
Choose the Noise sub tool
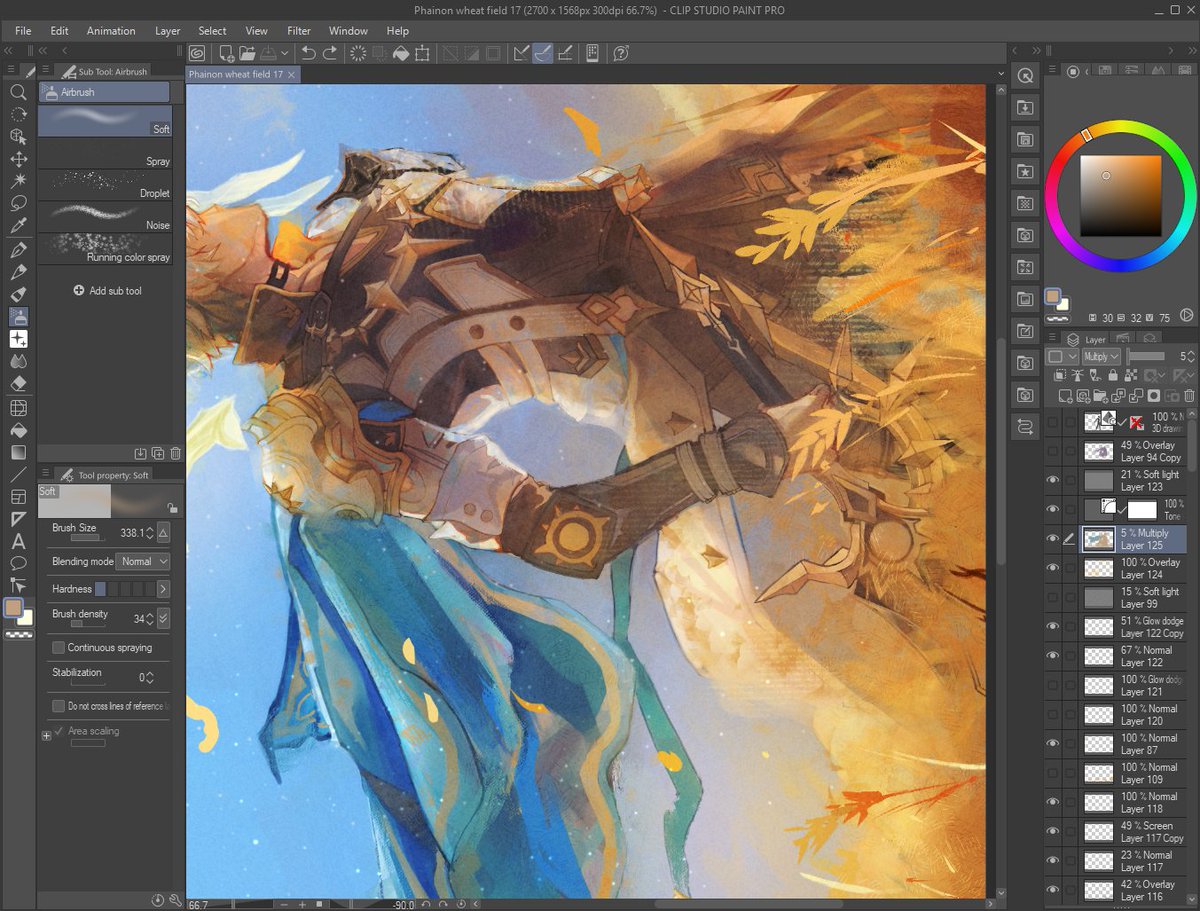coord(105,217)
